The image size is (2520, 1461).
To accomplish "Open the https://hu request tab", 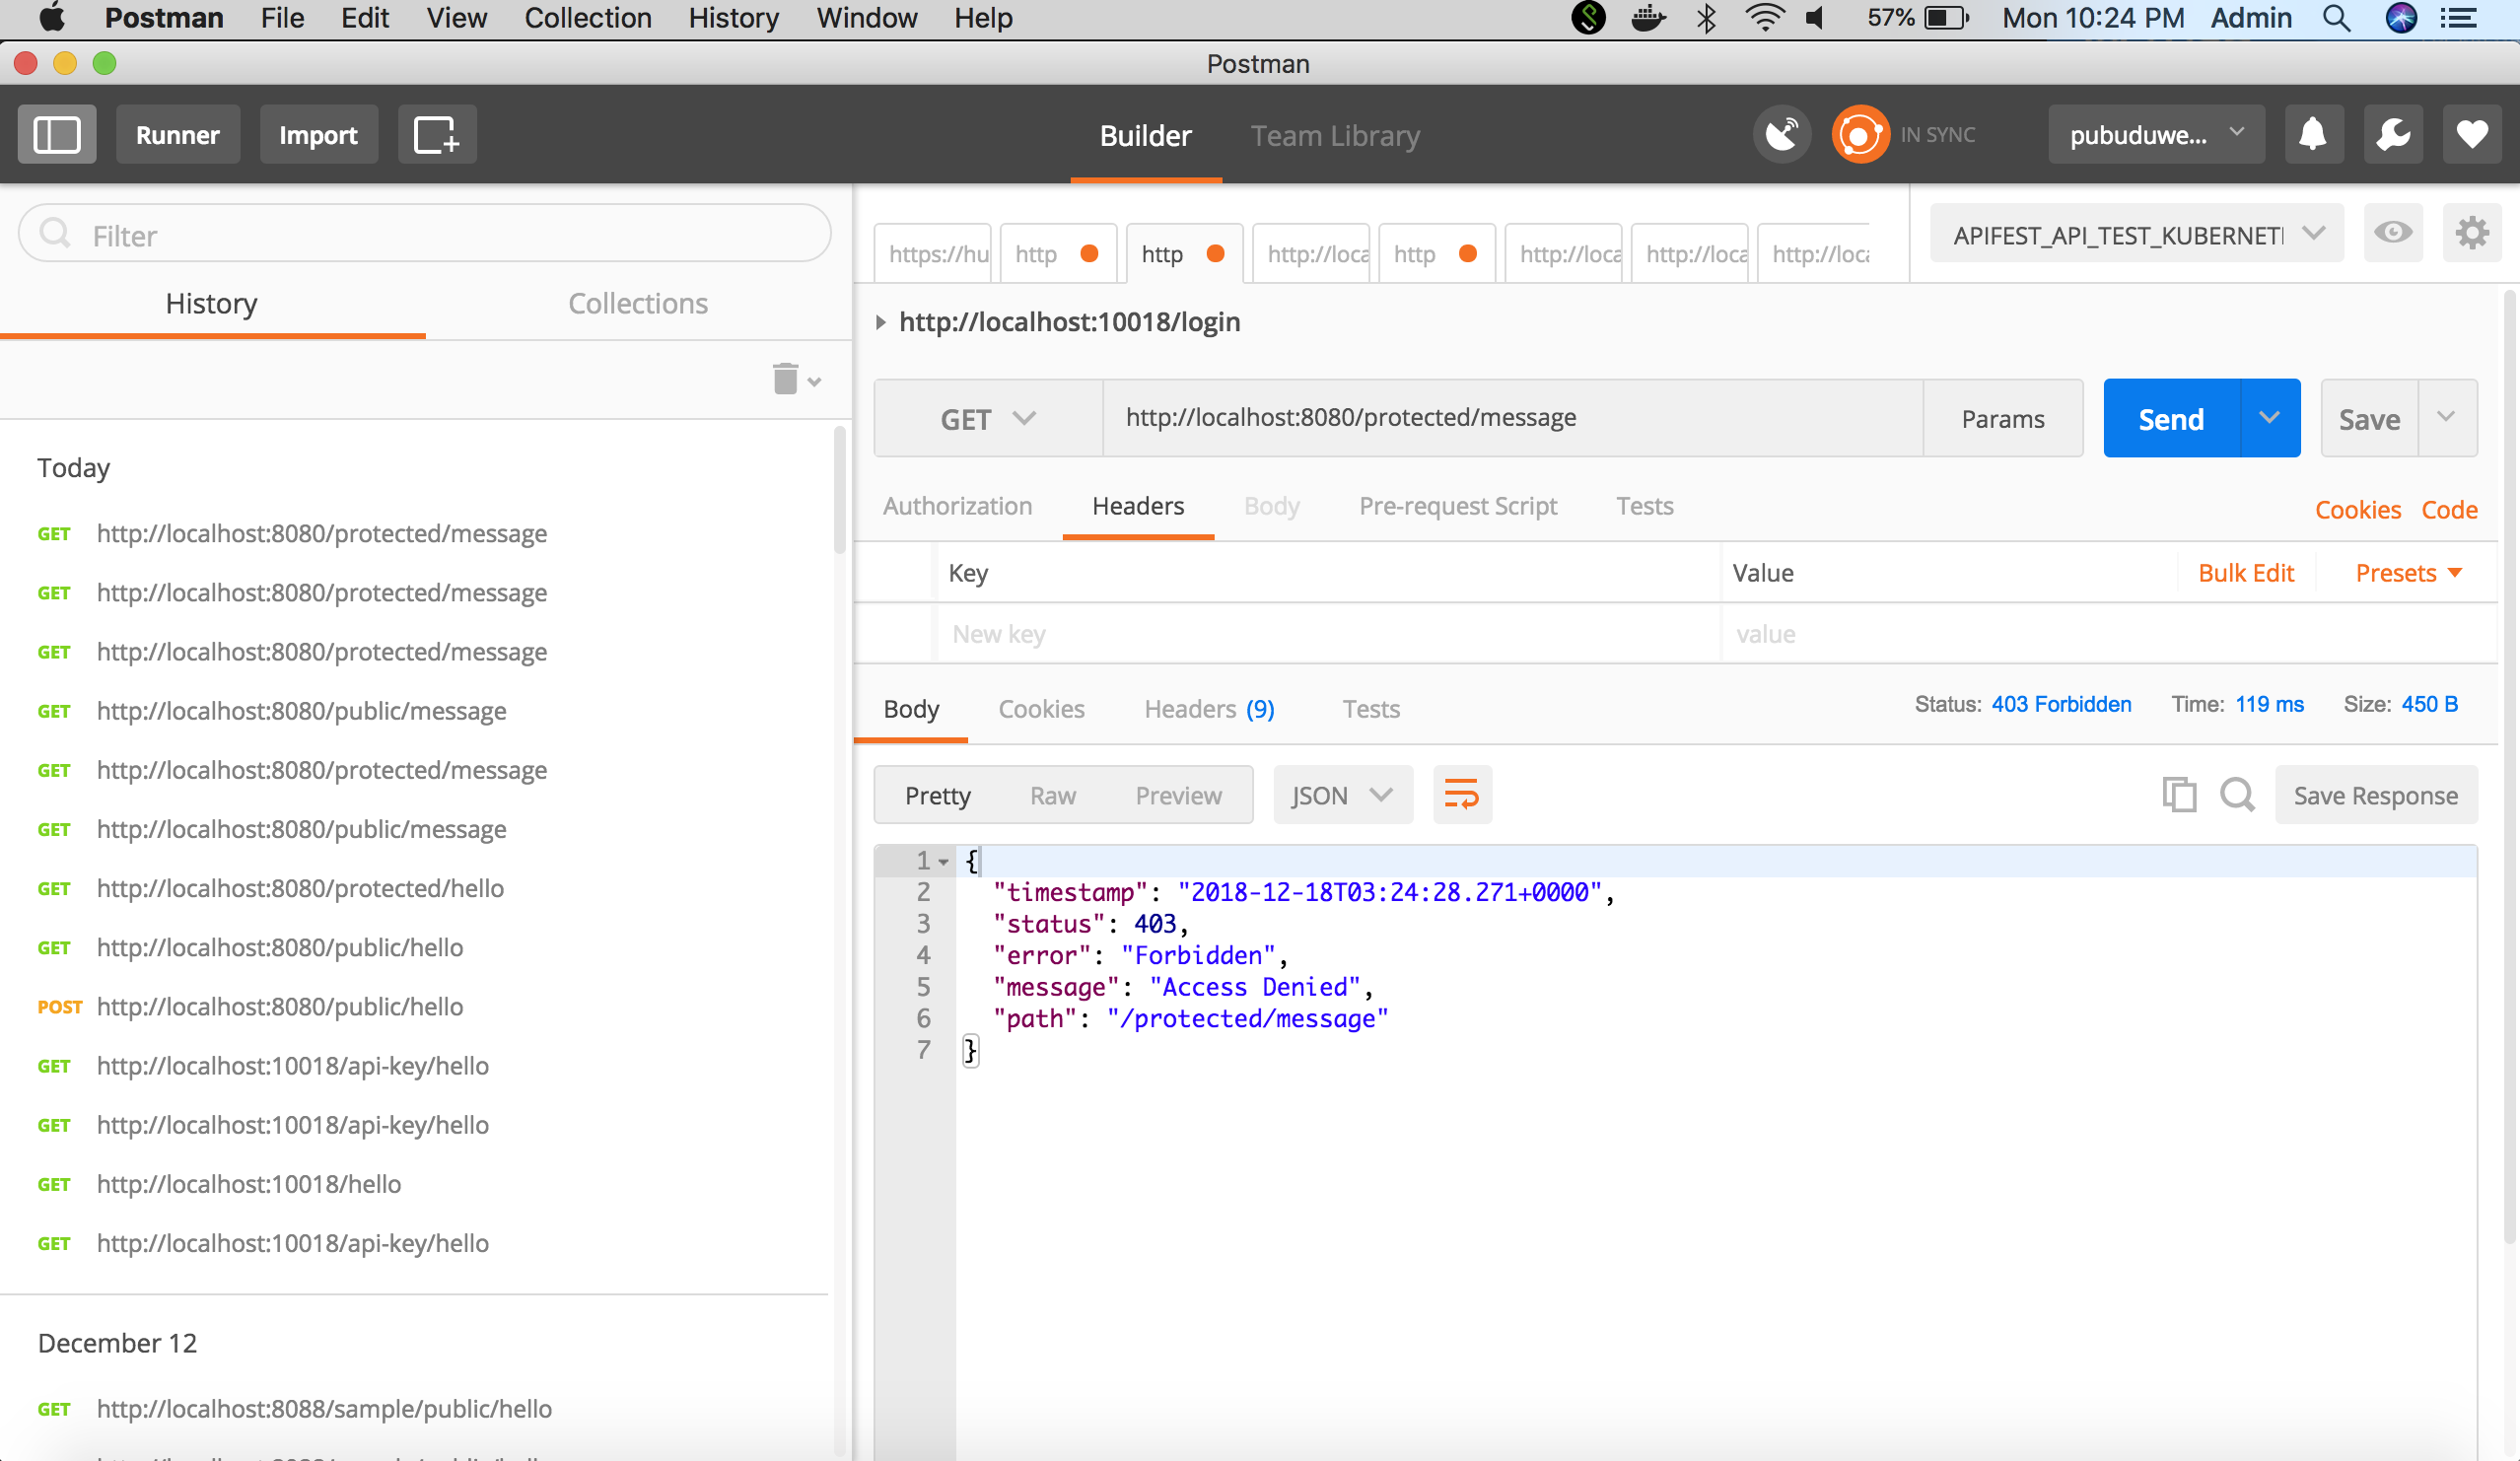I will tap(933, 254).
